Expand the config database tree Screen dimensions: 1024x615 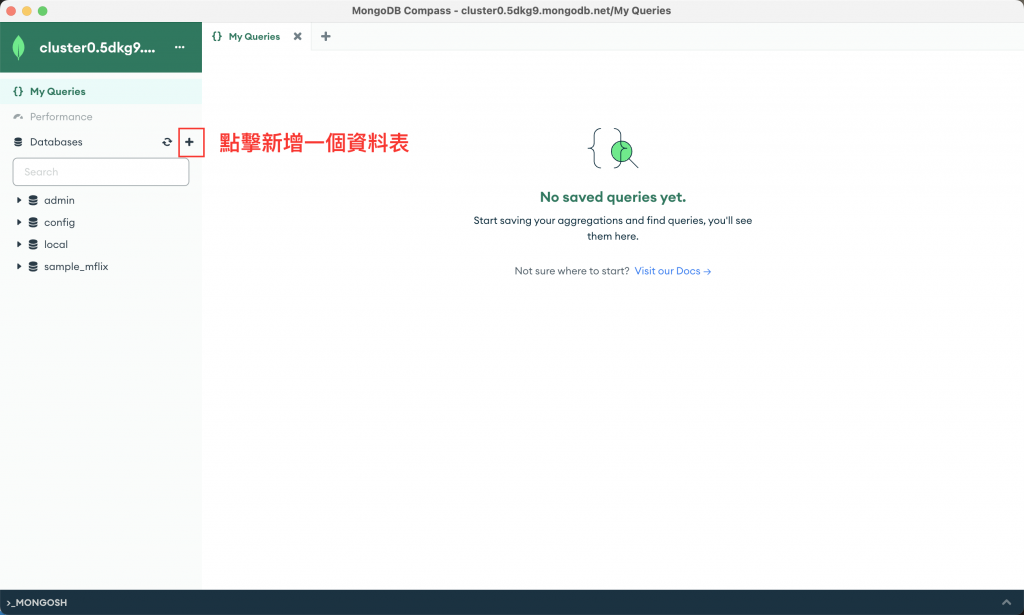[19, 223]
